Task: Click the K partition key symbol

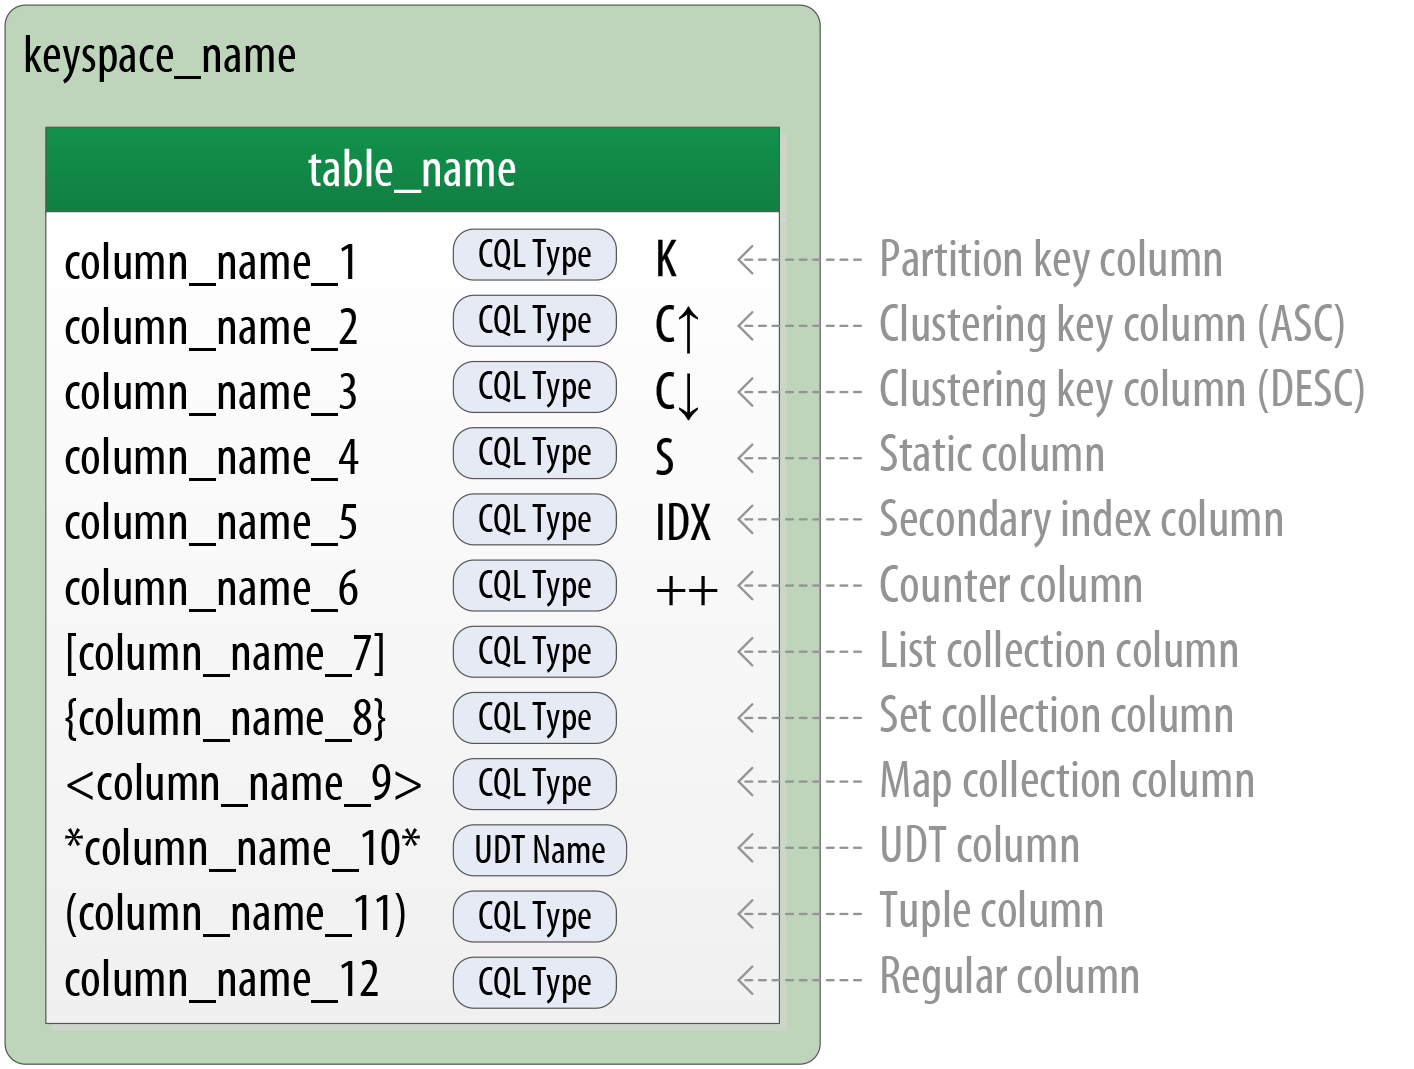Action: [666, 259]
